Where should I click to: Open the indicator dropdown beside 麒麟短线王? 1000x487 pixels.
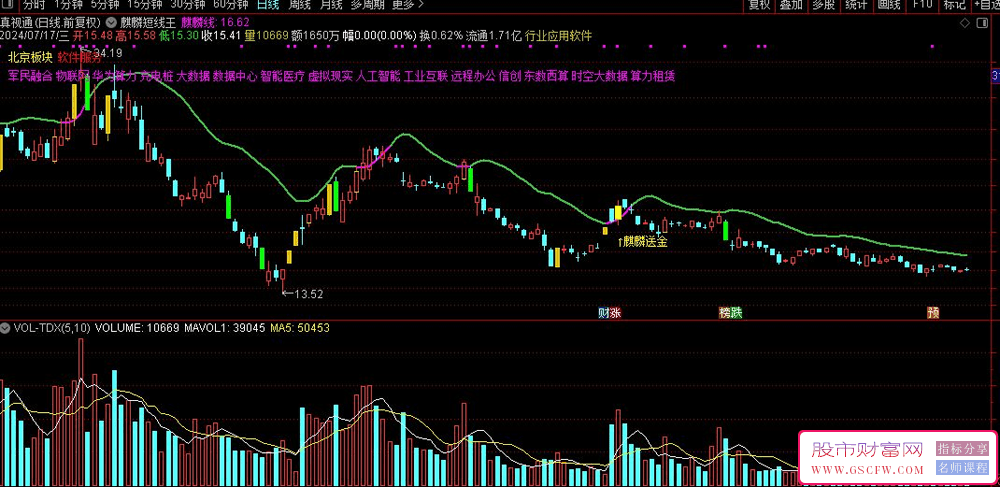(112, 20)
